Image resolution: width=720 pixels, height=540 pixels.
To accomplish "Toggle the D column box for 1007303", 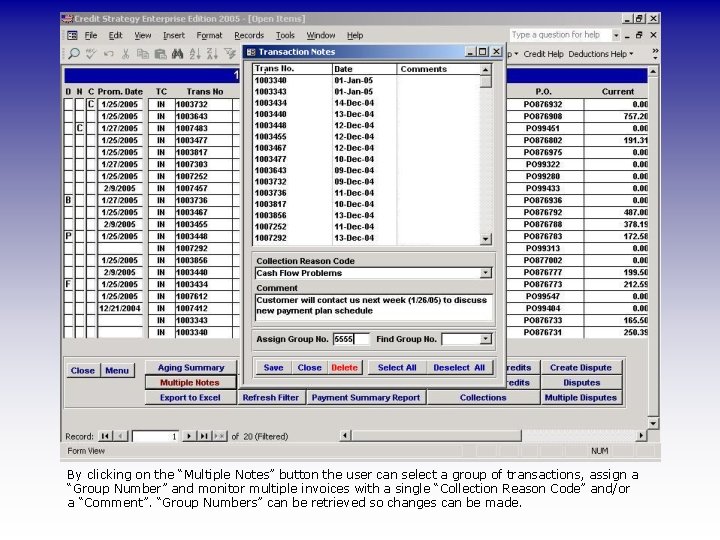I will pos(68,164).
